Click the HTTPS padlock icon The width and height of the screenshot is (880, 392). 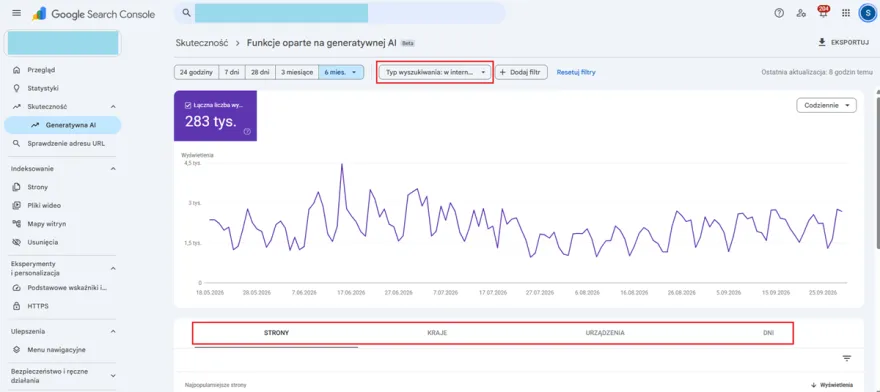click(x=16, y=306)
